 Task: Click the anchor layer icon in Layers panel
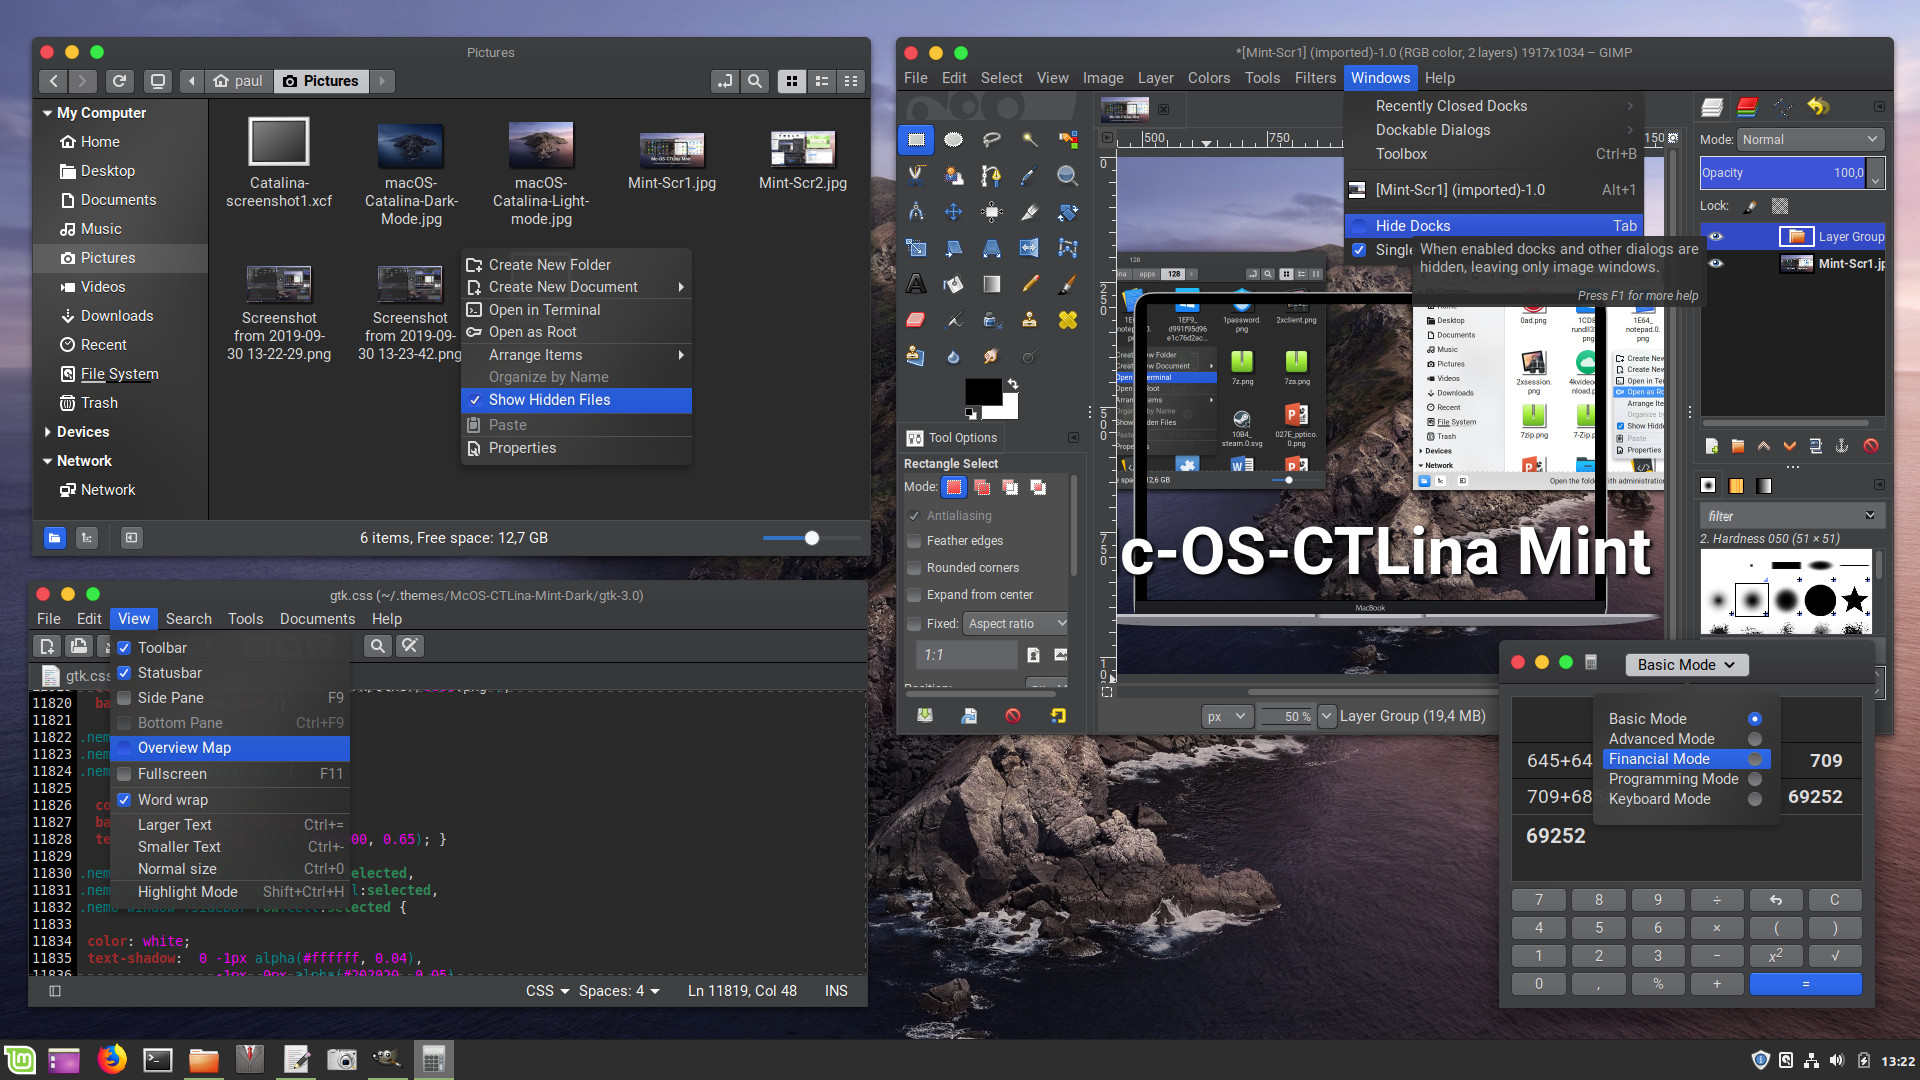point(1842,446)
